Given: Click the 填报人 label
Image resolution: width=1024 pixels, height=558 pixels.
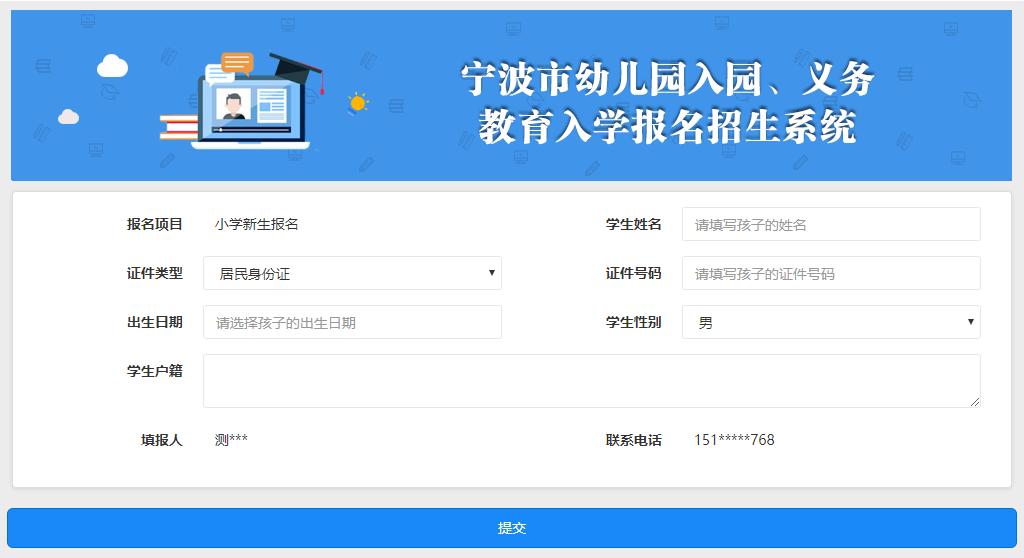Looking at the screenshot, I should (162, 440).
